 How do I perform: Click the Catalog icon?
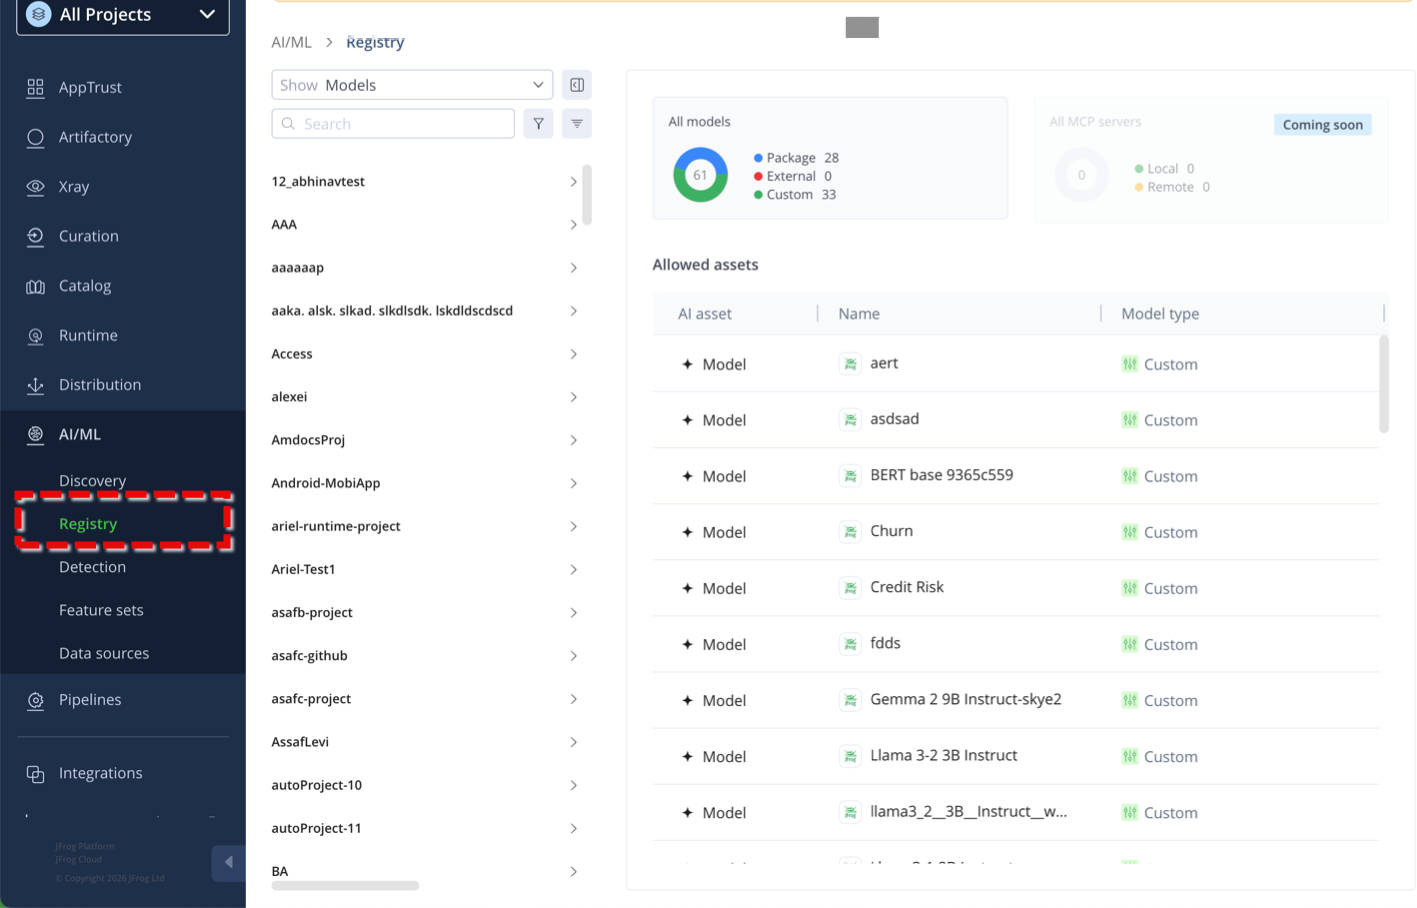35,286
